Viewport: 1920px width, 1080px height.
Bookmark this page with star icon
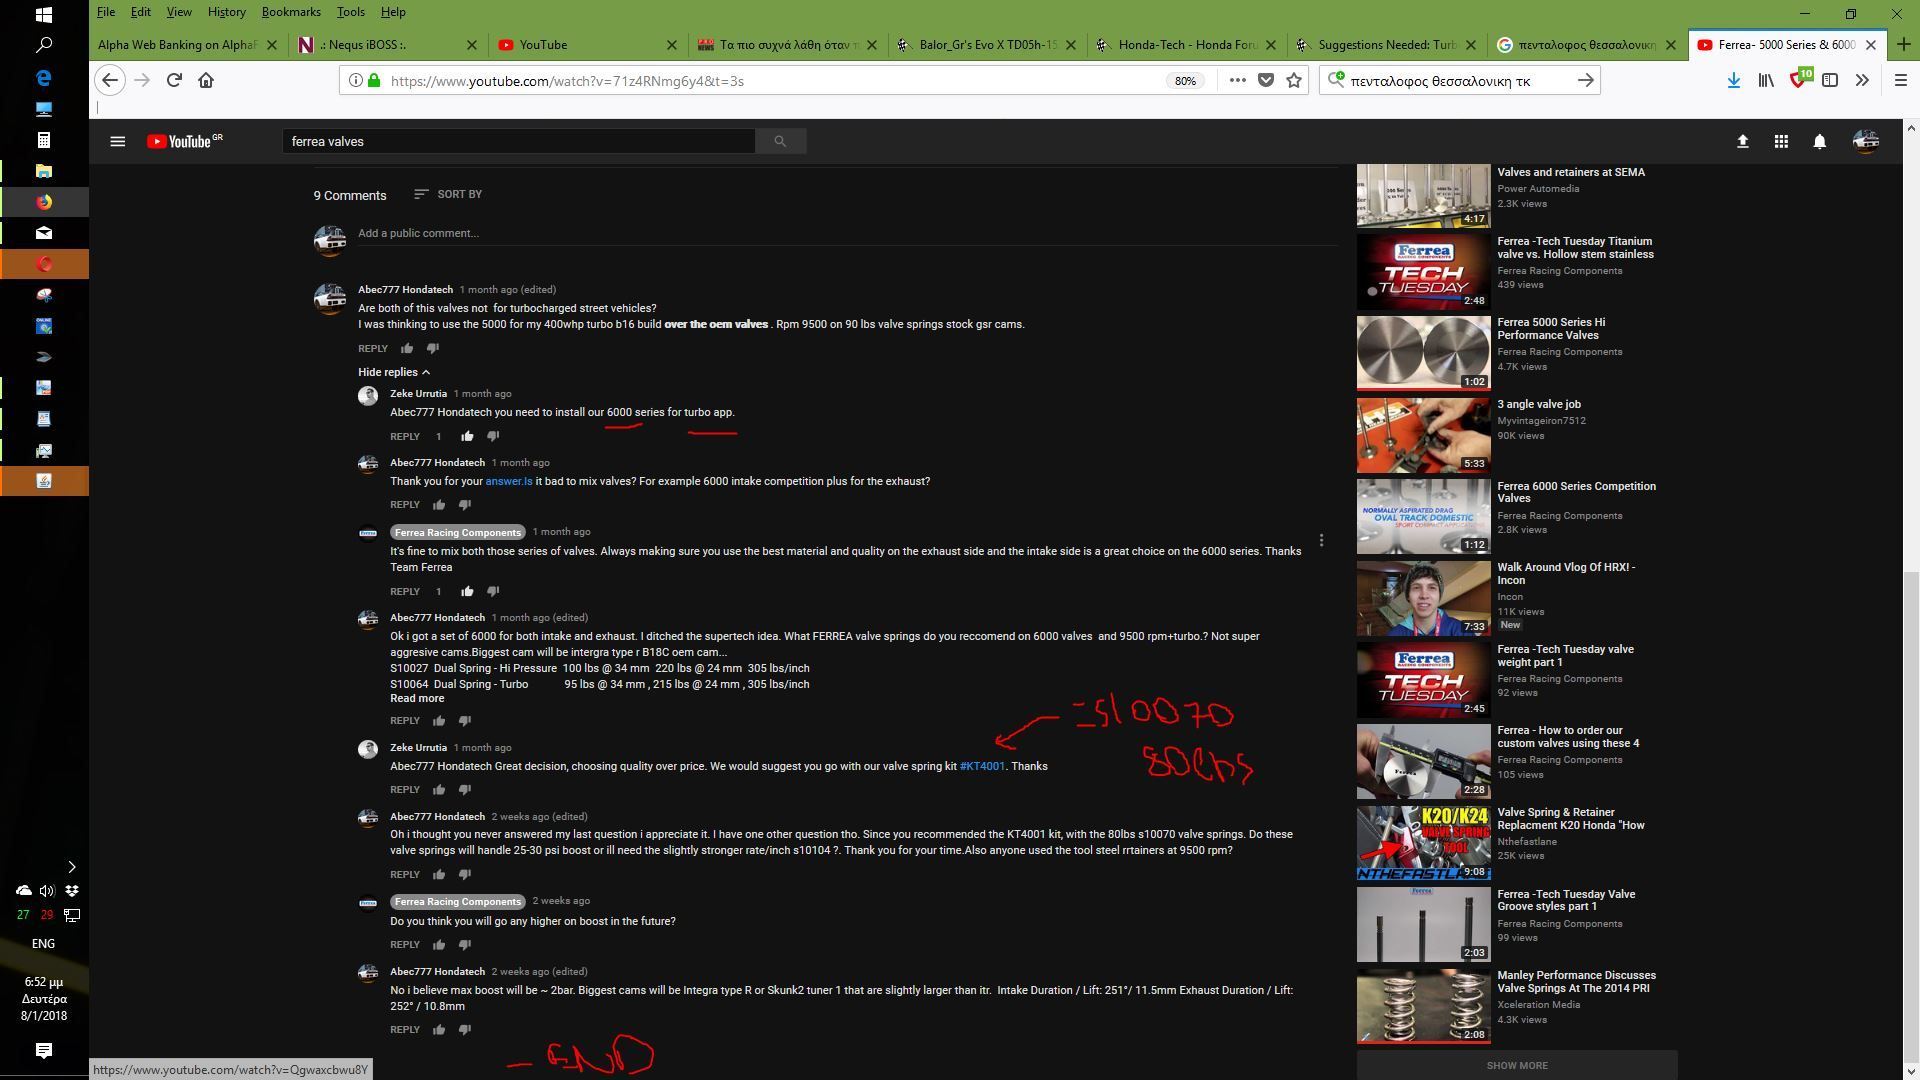pyautogui.click(x=1294, y=81)
